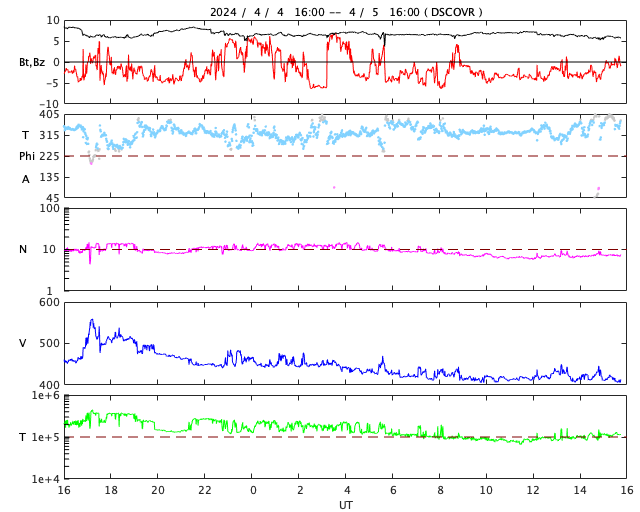640x512 pixels.
Task: Click the "135" tick on the Phi axis
Action: point(49,177)
